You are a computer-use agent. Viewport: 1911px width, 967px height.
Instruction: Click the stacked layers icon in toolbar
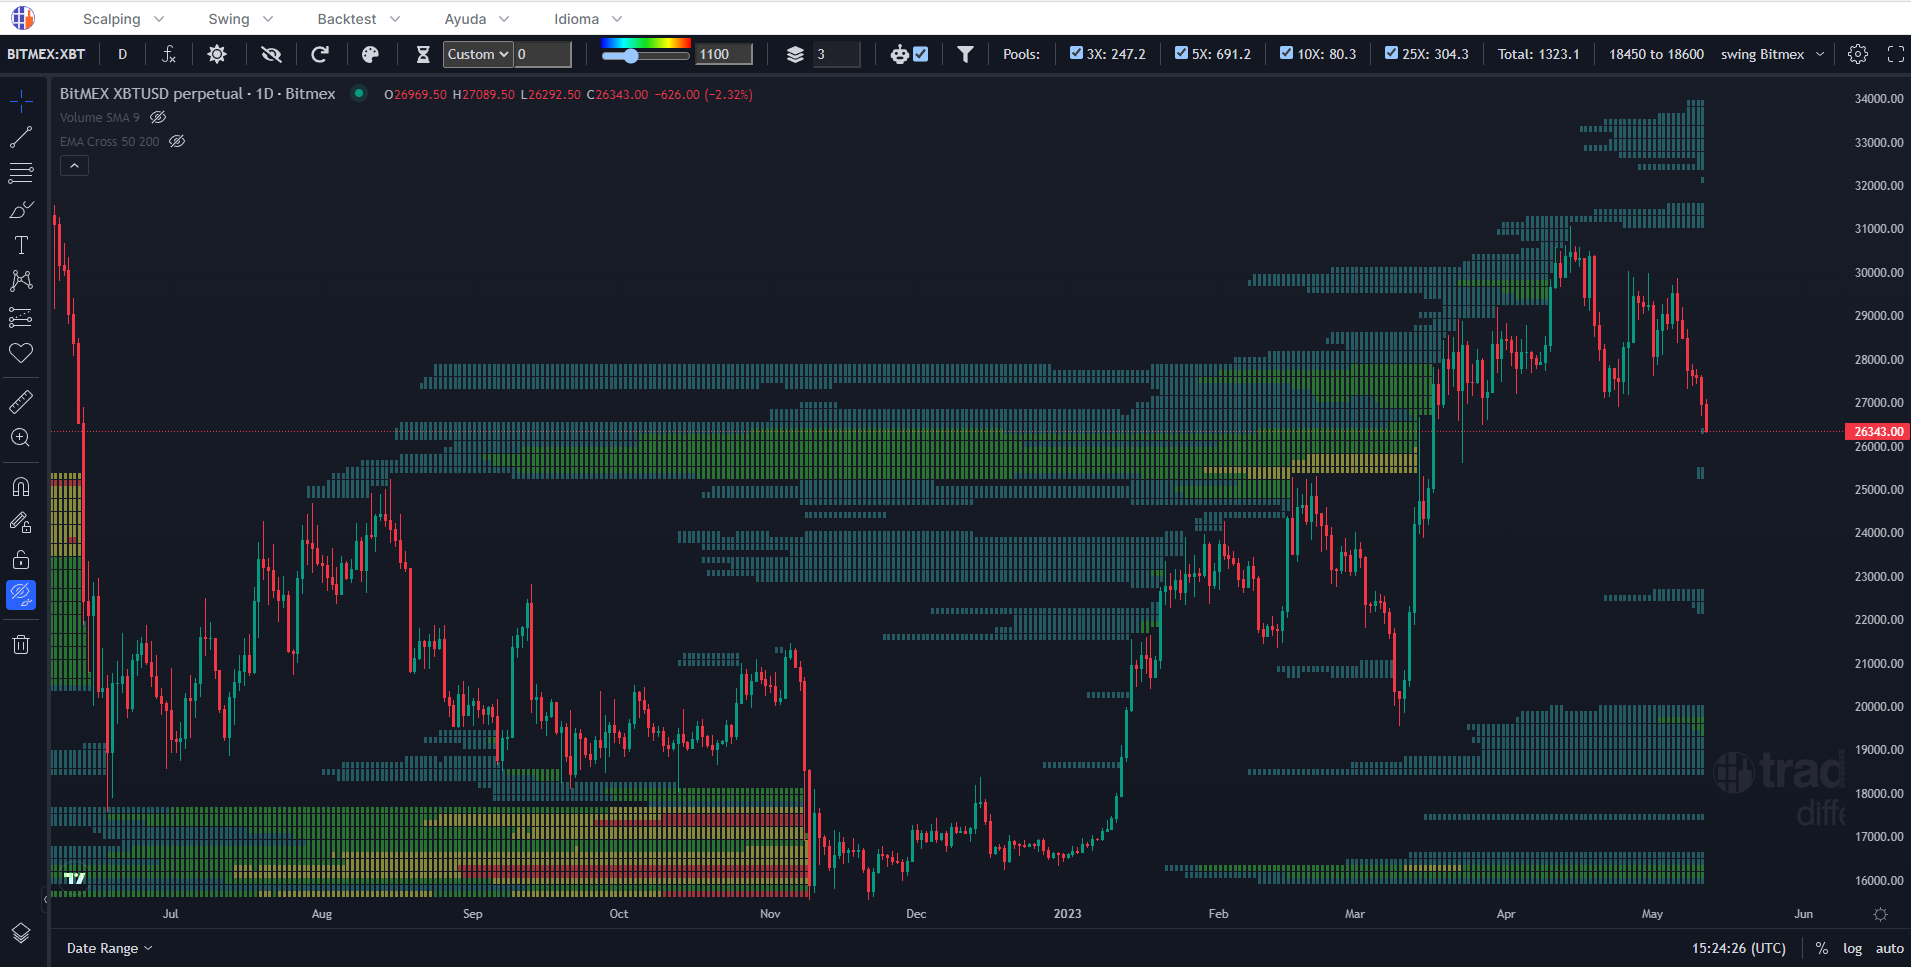[795, 54]
